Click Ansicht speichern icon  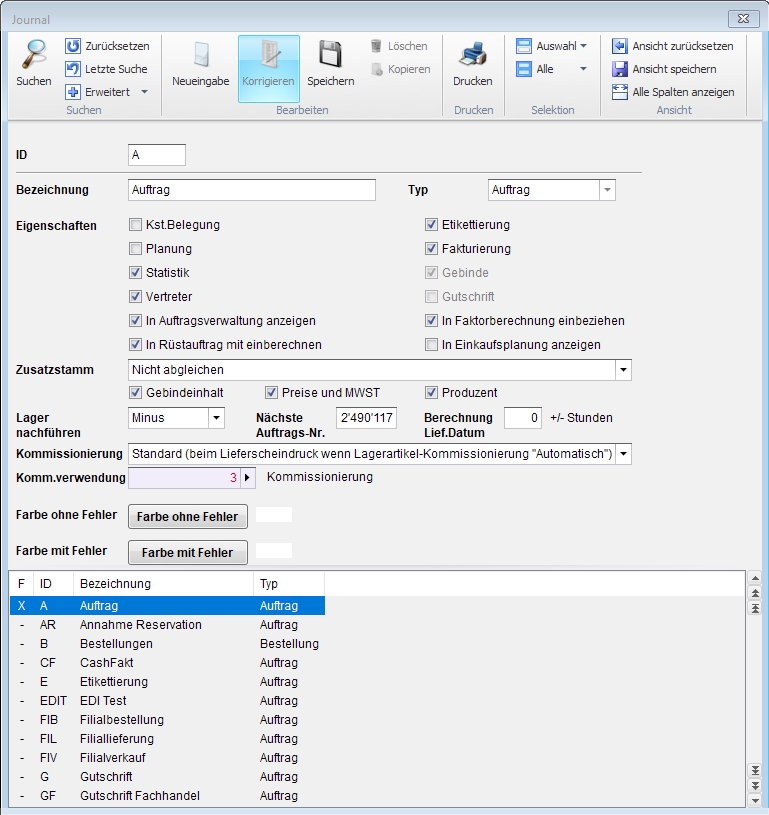[x=619, y=69]
